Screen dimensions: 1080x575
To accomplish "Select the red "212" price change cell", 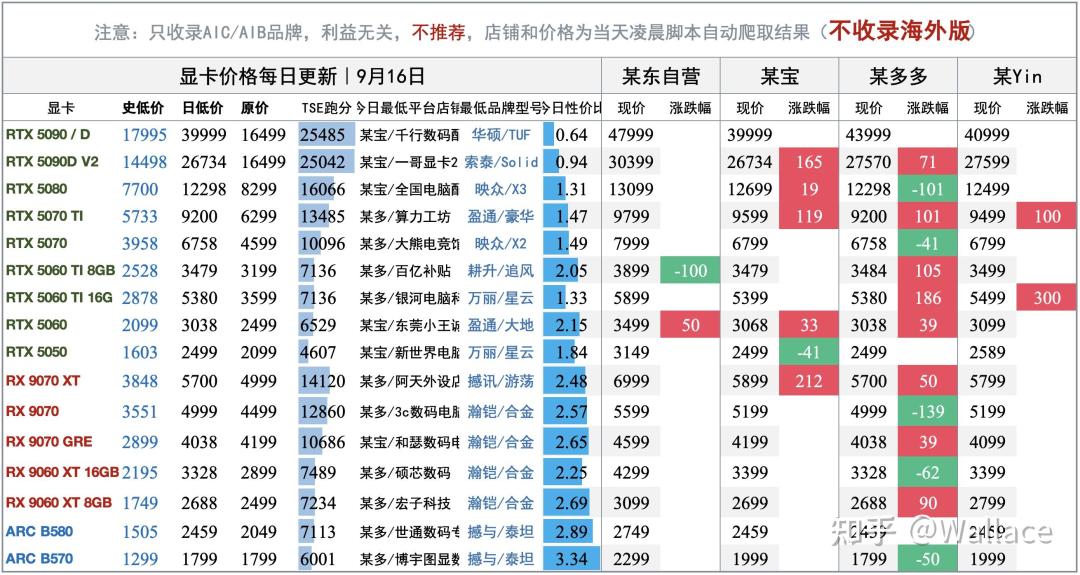I will [809, 380].
